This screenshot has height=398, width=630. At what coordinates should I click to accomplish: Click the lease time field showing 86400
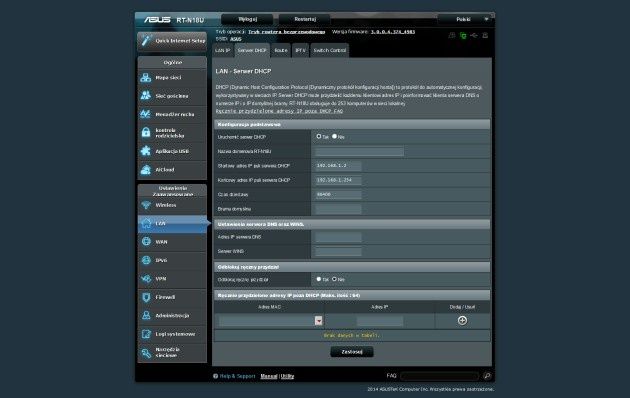[x=338, y=195]
